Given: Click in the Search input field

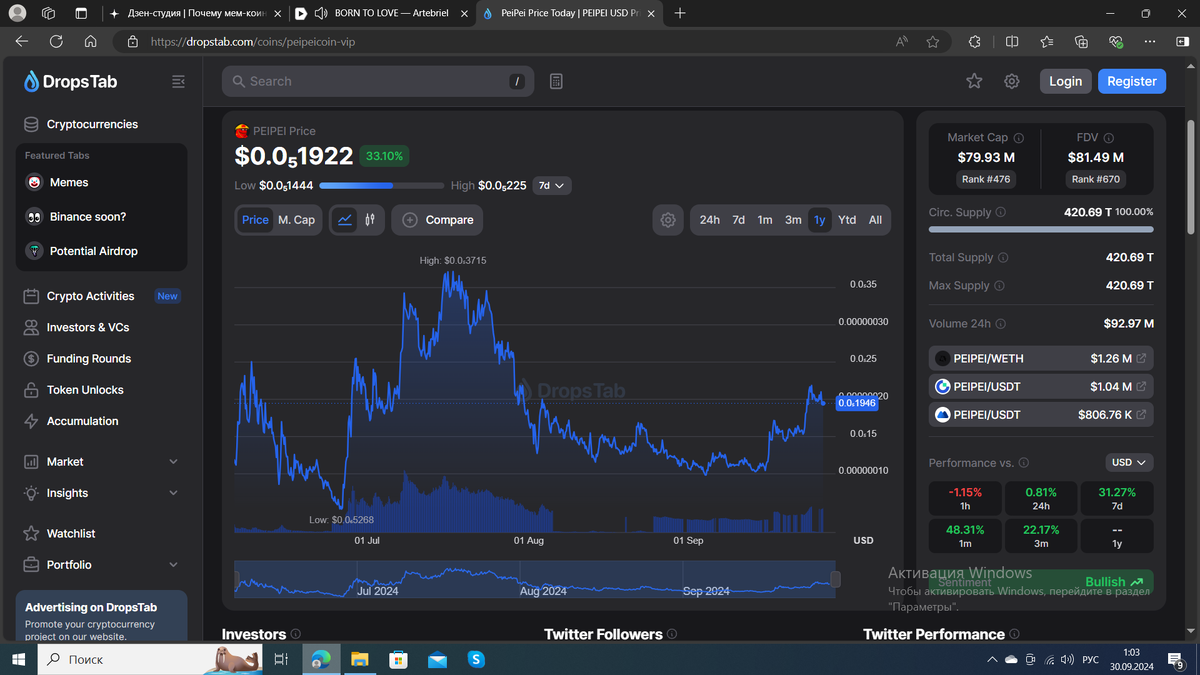Looking at the screenshot, I should 378,81.
